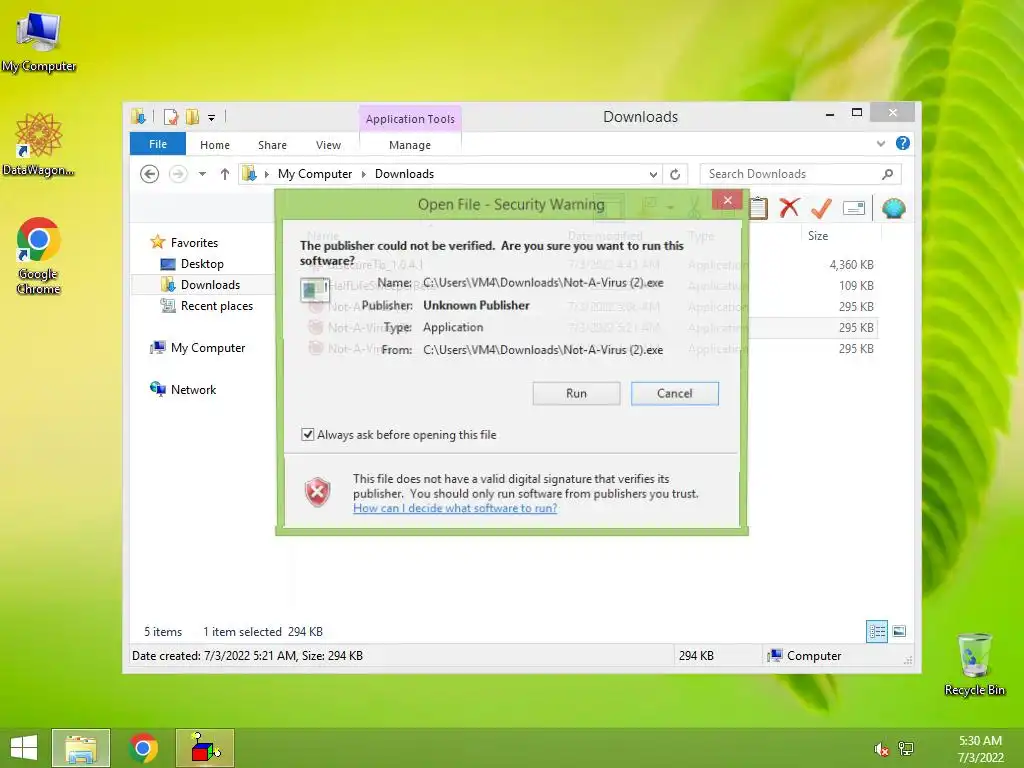The image size is (1024, 768).
Task: Click the application file icon in dialog
Action: tap(315, 289)
